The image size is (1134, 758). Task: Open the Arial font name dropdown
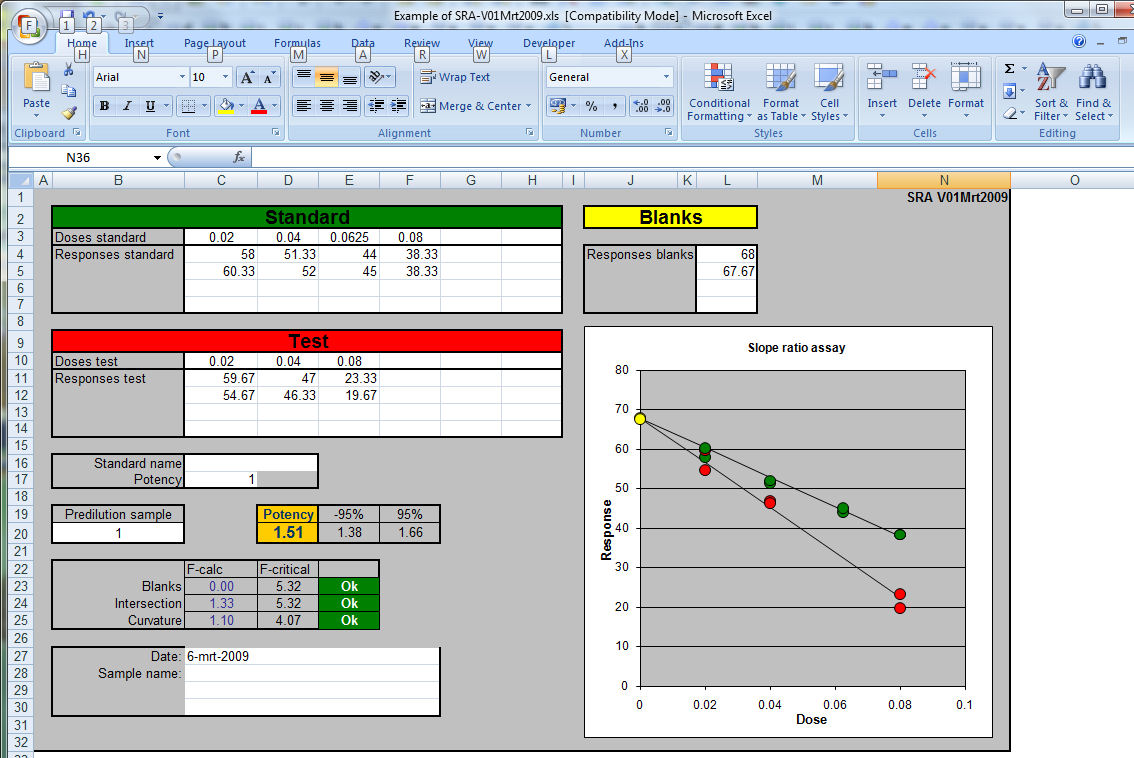[x=182, y=77]
